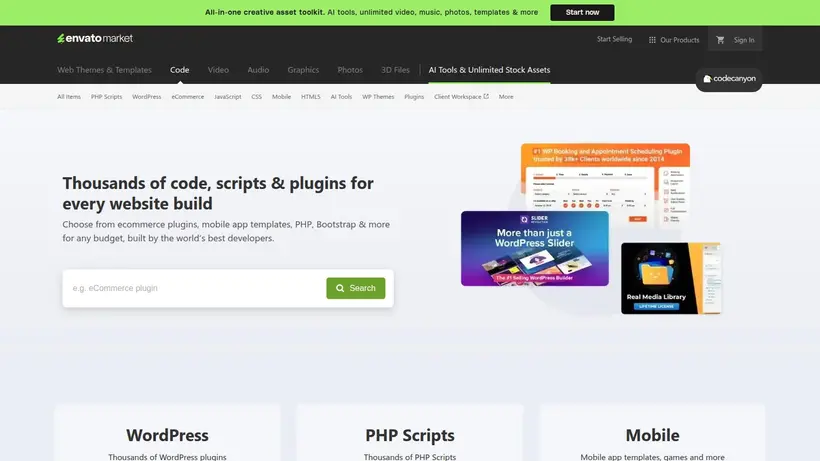820x461 pixels.
Task: Open the WordPress category card heading
Action: [x=167, y=435]
